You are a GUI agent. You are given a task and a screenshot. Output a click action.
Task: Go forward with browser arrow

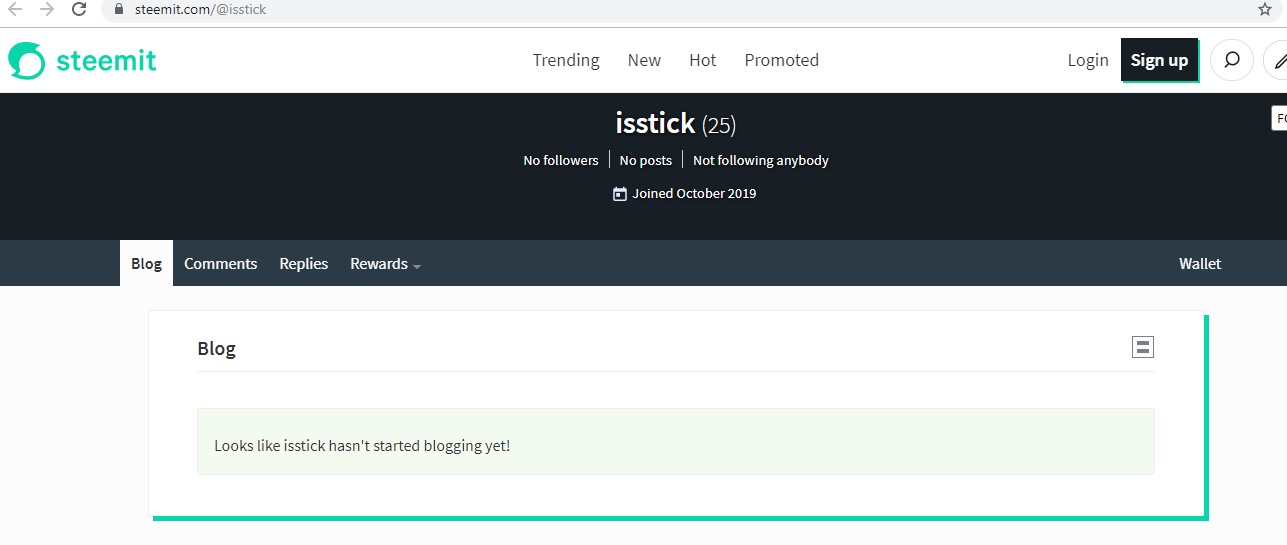click(47, 9)
